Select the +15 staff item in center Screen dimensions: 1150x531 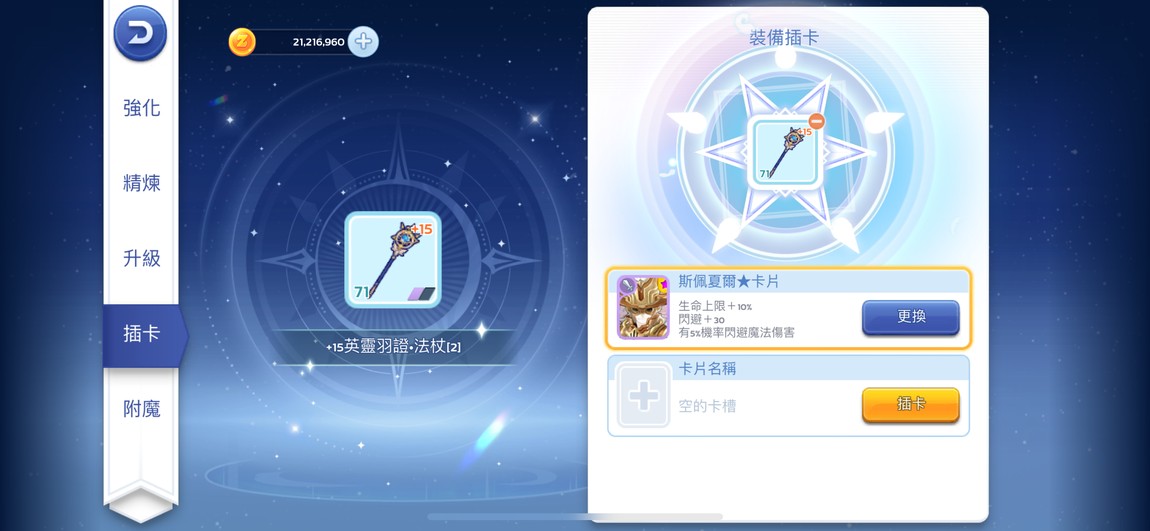393,260
